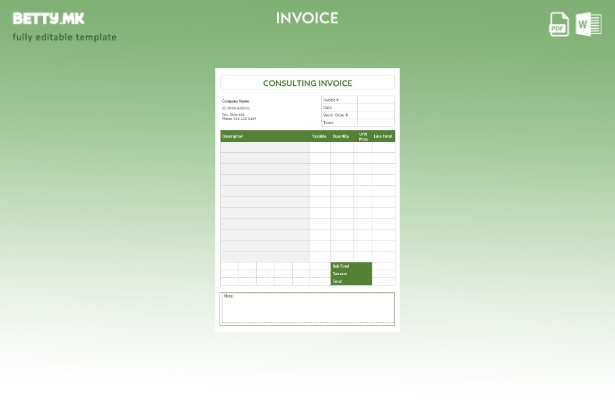Click the Invoice # value field
Image resolution: width=615 pixels, height=400 pixels.
[375, 100]
